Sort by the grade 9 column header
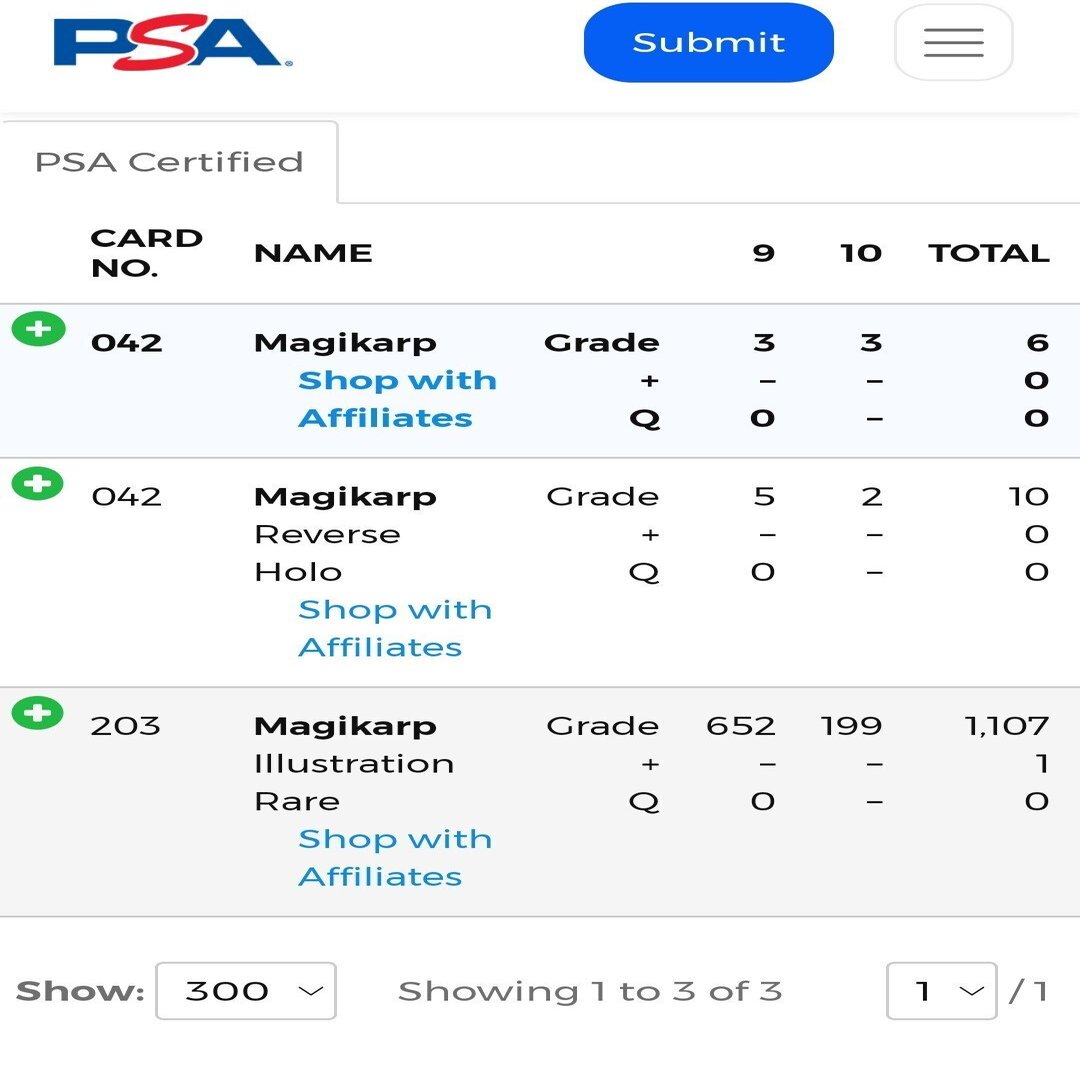The height and width of the screenshot is (1080, 1080). (x=763, y=253)
